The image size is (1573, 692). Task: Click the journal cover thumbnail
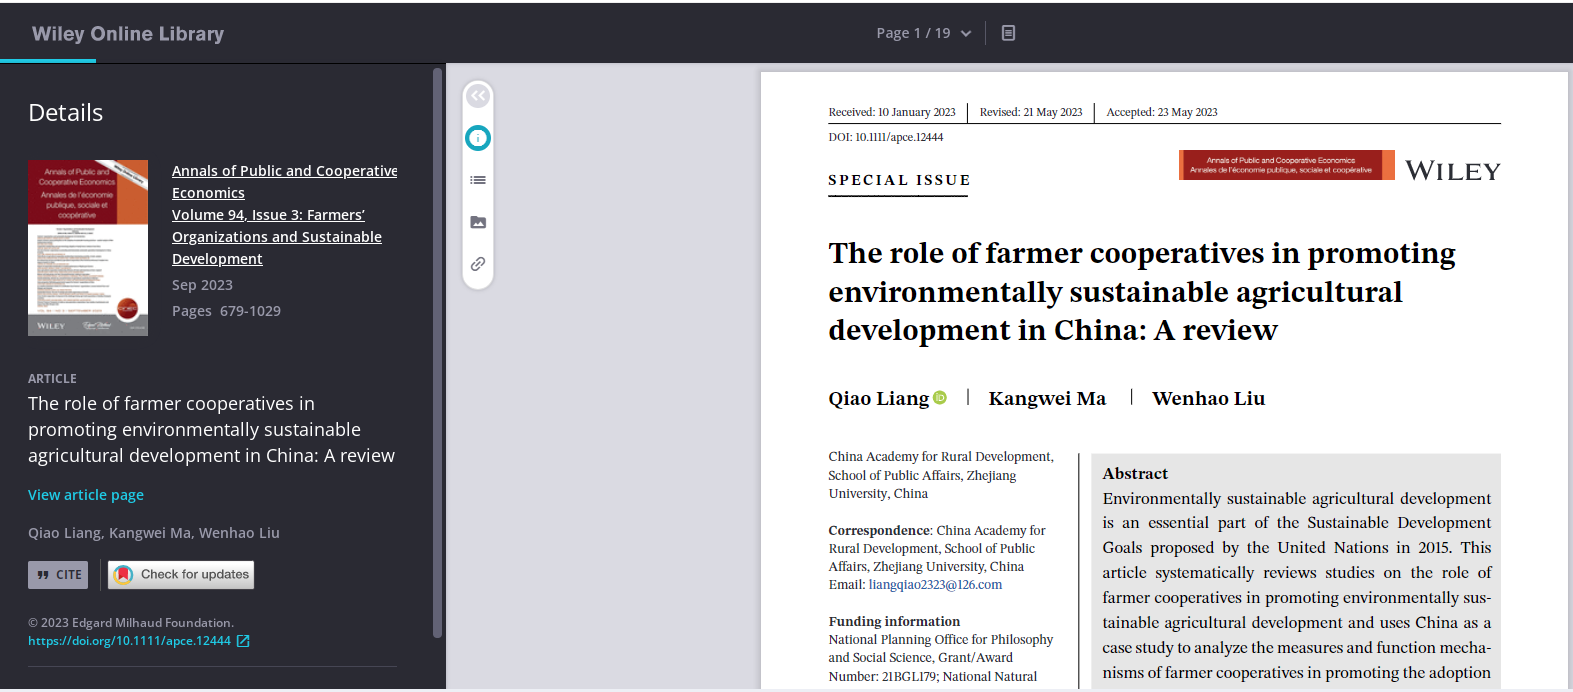point(88,248)
